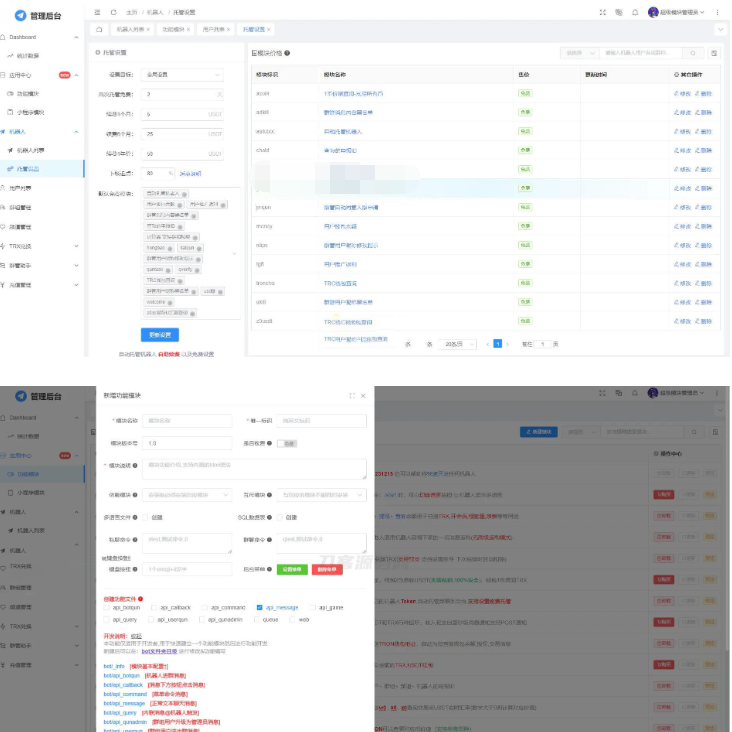This screenshot has height=732, width=732.
Task: Click the edit icon in the money row
Action: (684, 226)
